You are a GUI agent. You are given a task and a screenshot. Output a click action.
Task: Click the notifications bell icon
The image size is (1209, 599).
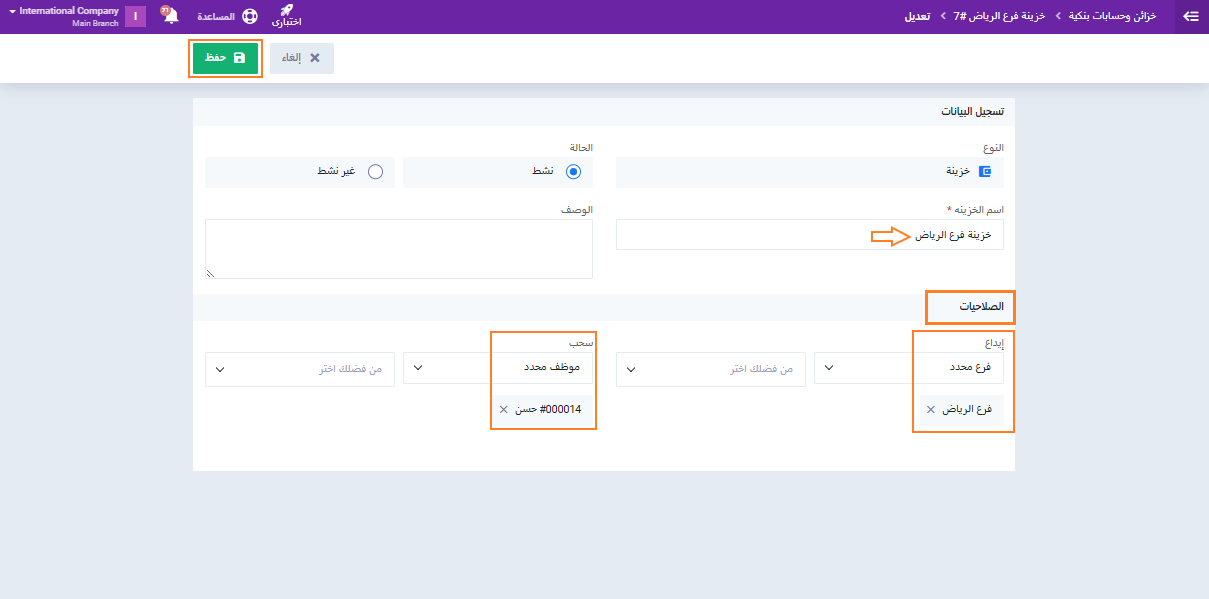tap(171, 17)
